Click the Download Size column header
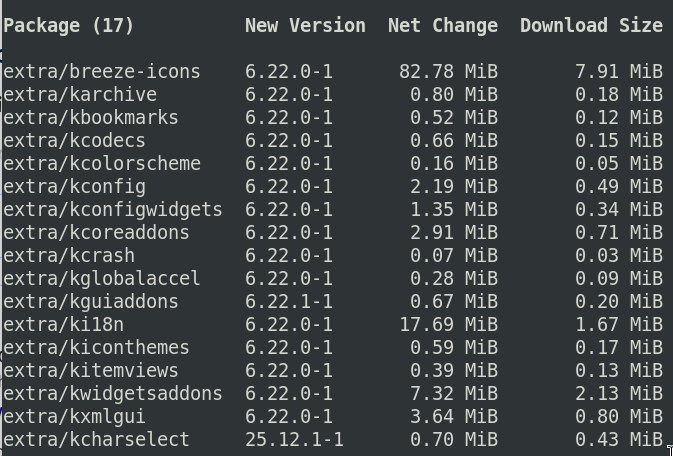 [591, 26]
